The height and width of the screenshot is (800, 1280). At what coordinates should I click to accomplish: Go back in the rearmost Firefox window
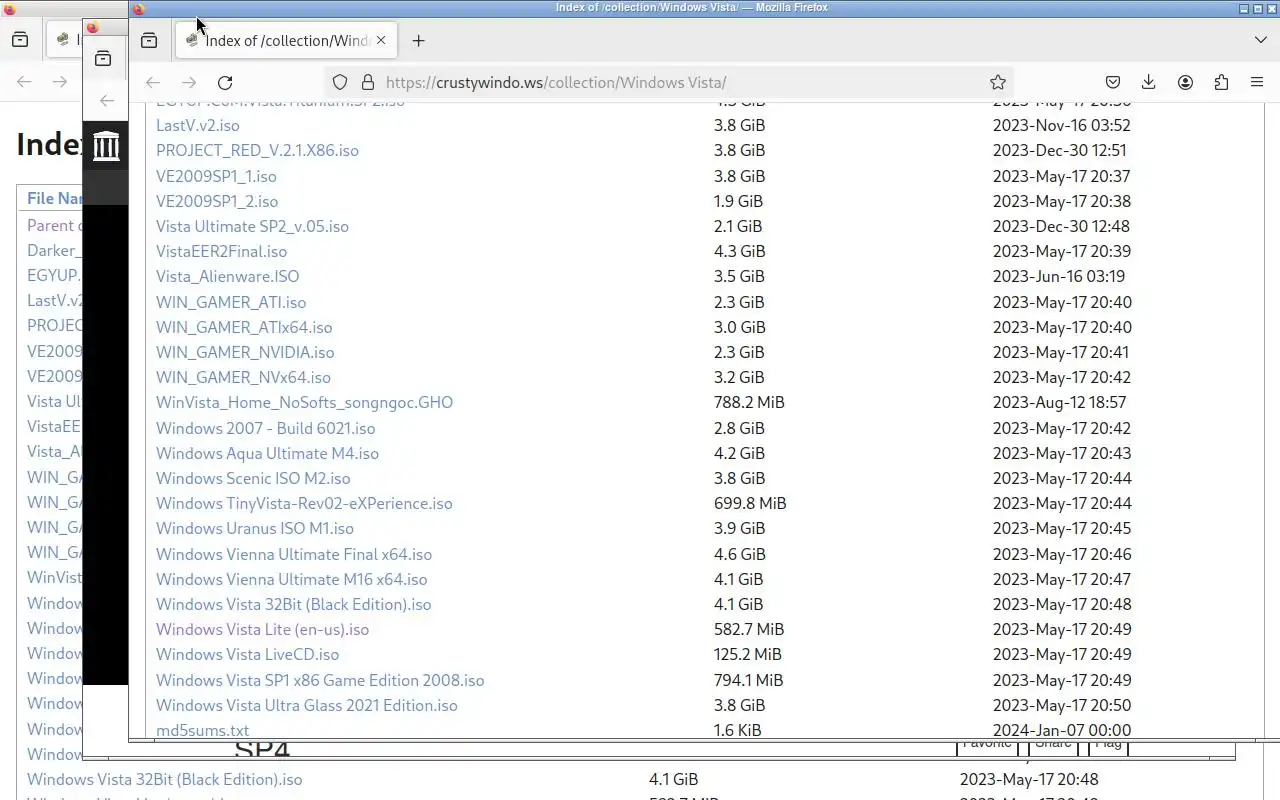[24, 82]
